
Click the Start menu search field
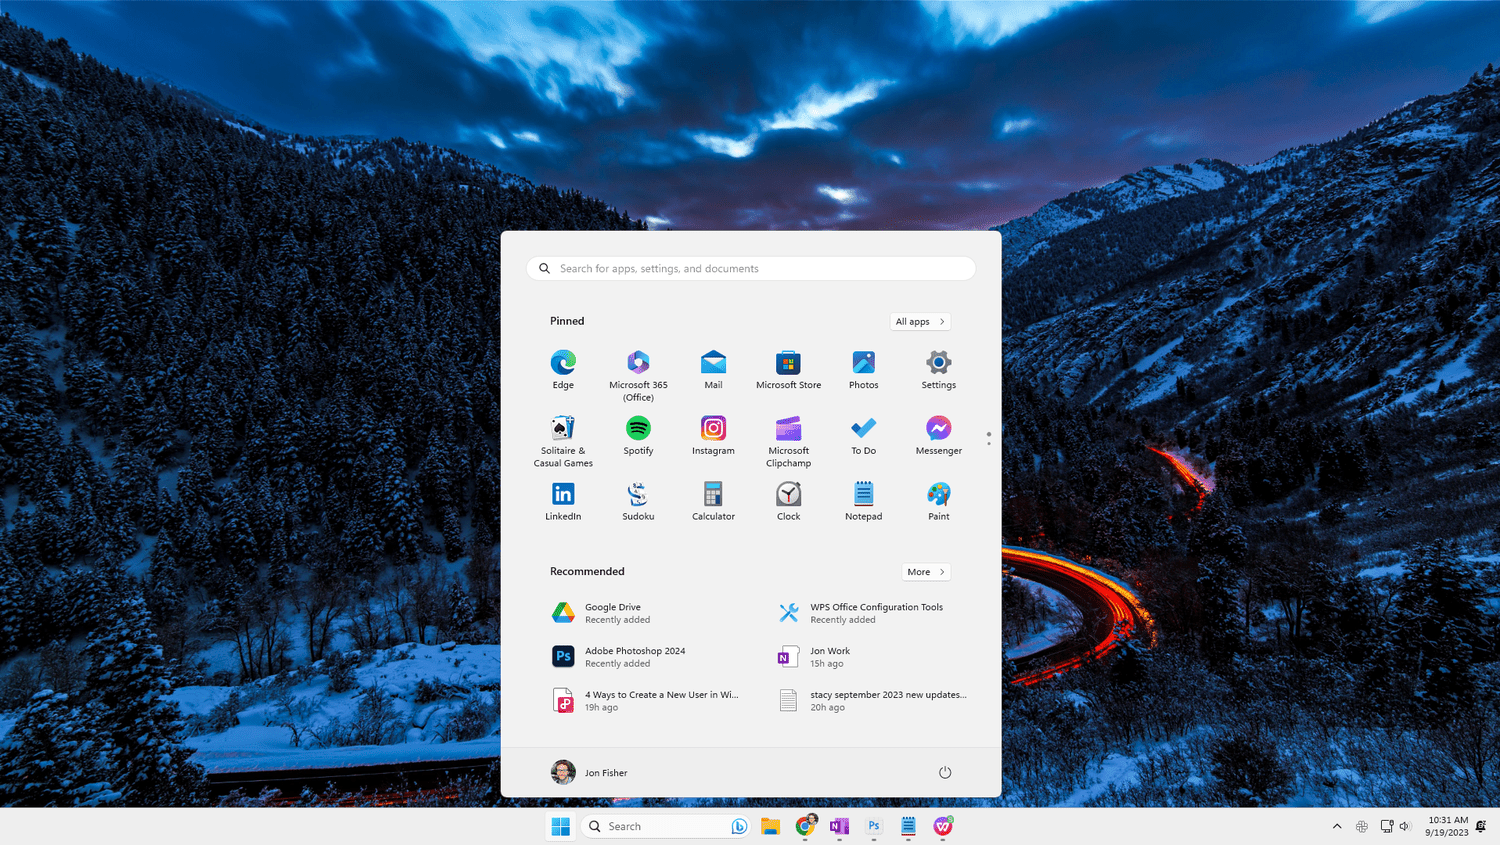(751, 268)
